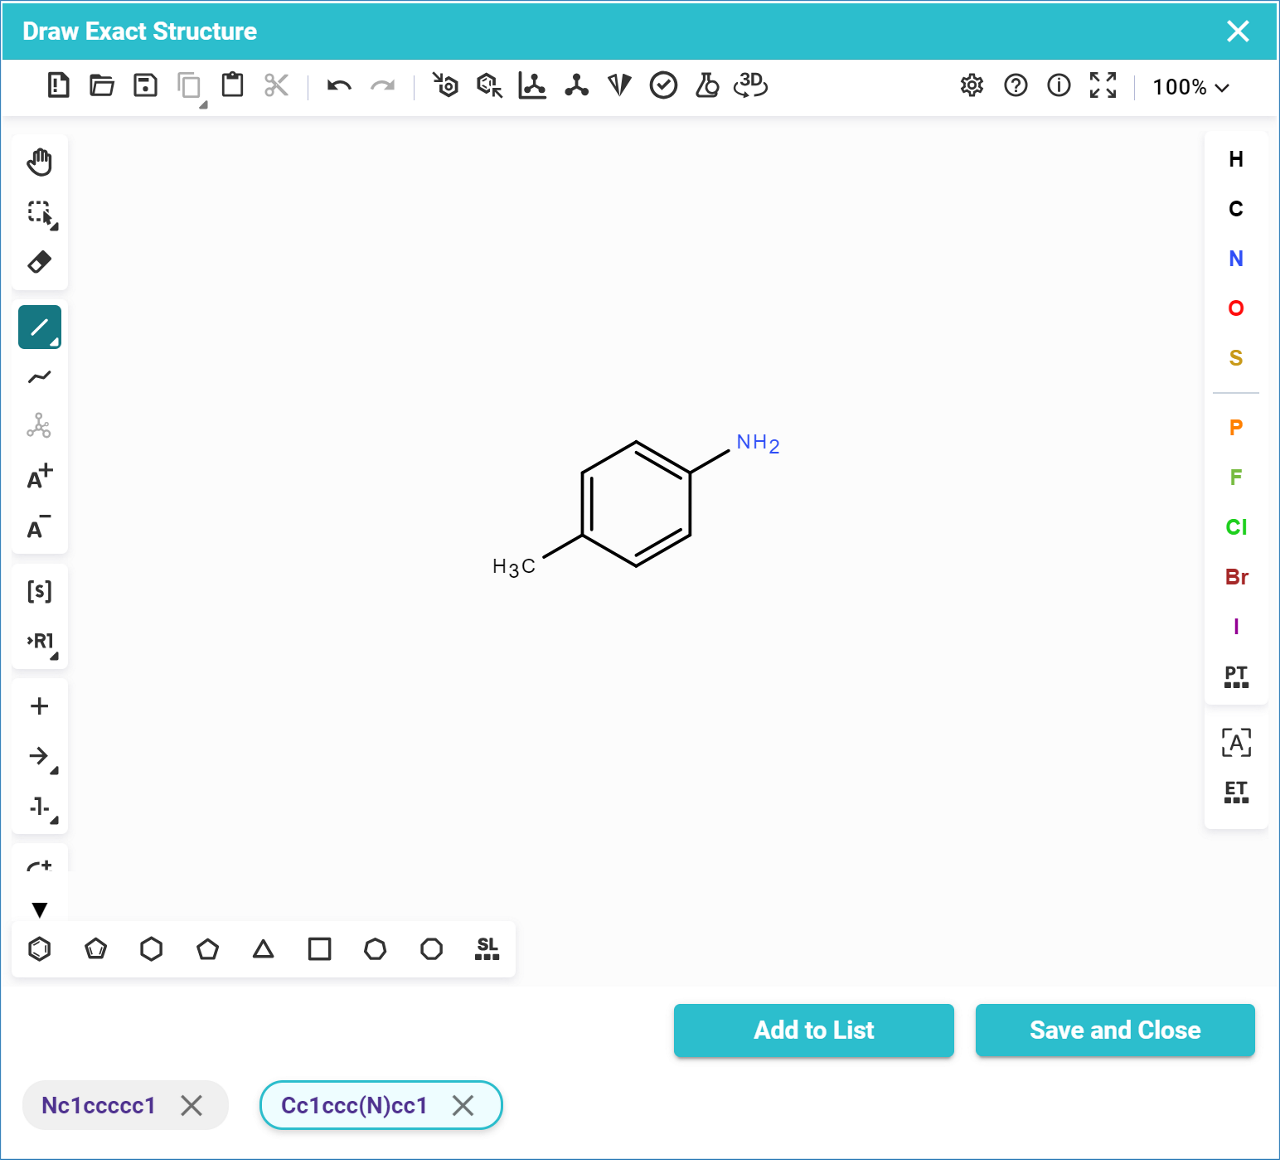The image size is (1280, 1160).
Task: Click the Clean Up layout icon
Action: (576, 86)
